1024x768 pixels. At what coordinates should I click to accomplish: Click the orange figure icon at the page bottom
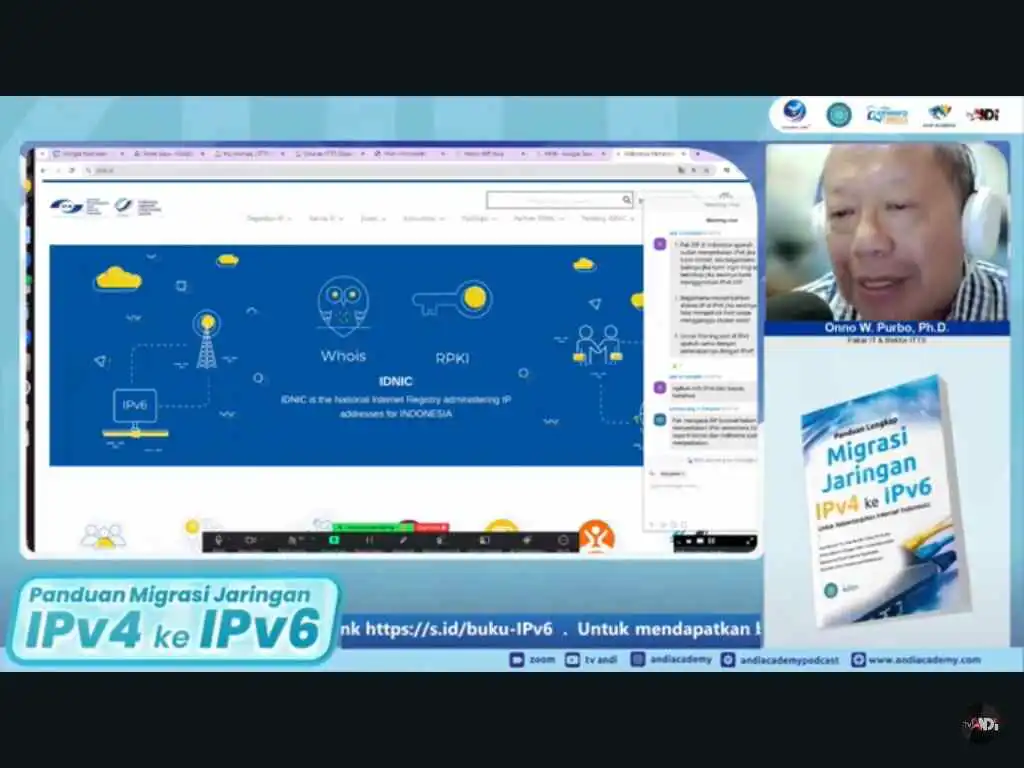click(x=596, y=536)
